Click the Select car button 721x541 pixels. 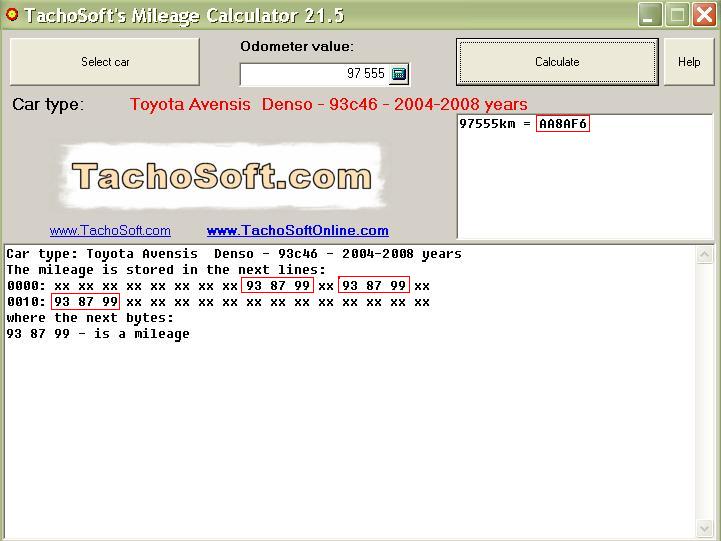click(105, 62)
